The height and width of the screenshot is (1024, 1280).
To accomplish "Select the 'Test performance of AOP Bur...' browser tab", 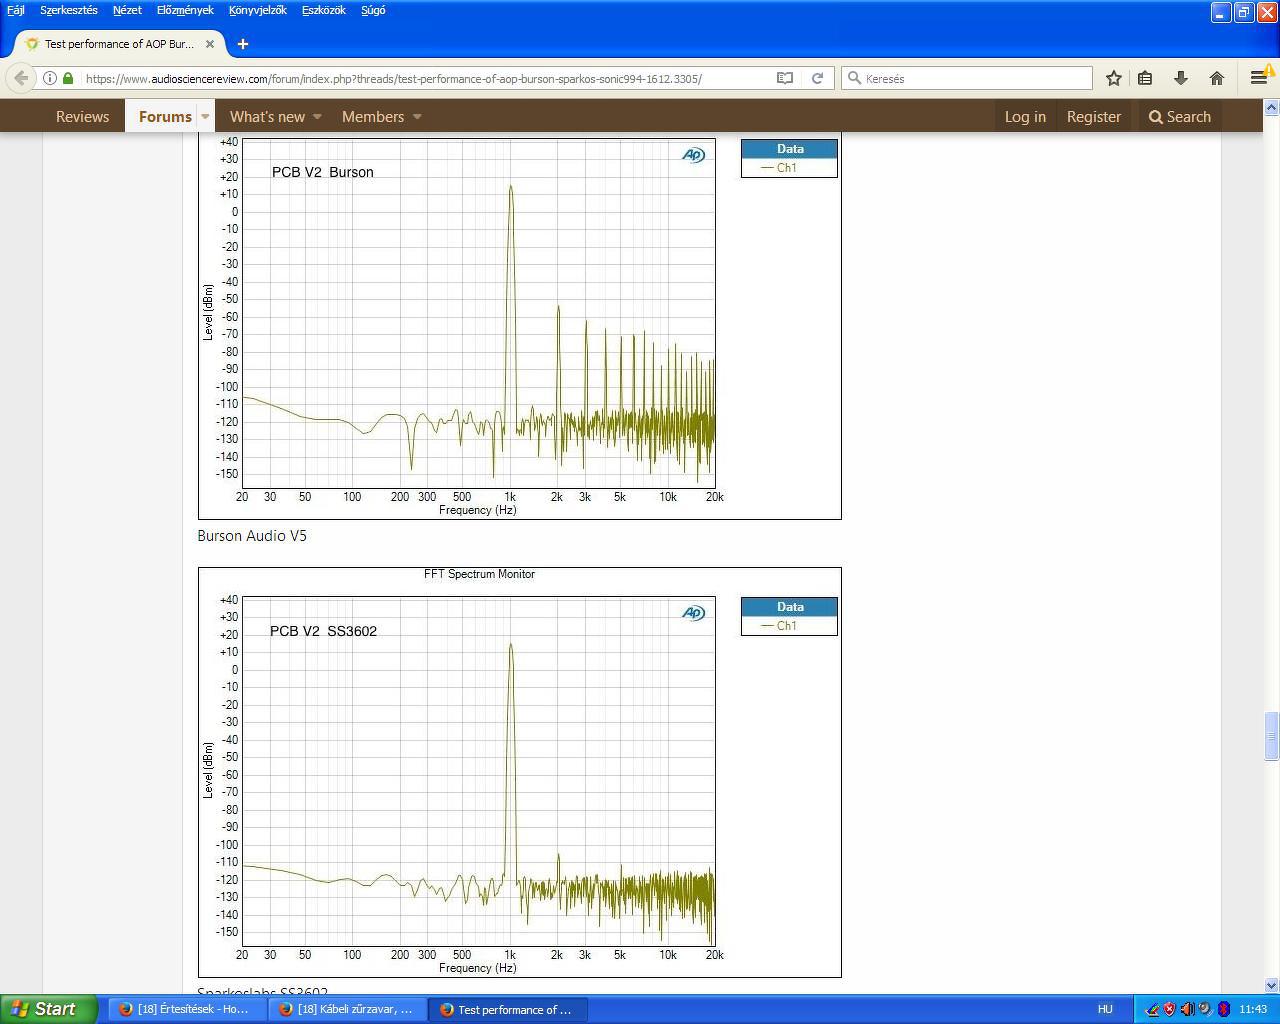I will [119, 44].
